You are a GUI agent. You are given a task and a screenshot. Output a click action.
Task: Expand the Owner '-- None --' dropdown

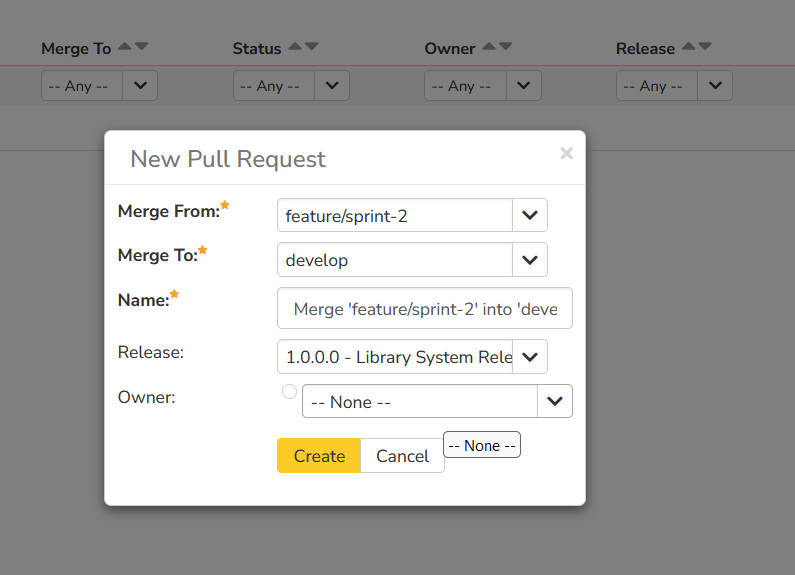tap(554, 402)
